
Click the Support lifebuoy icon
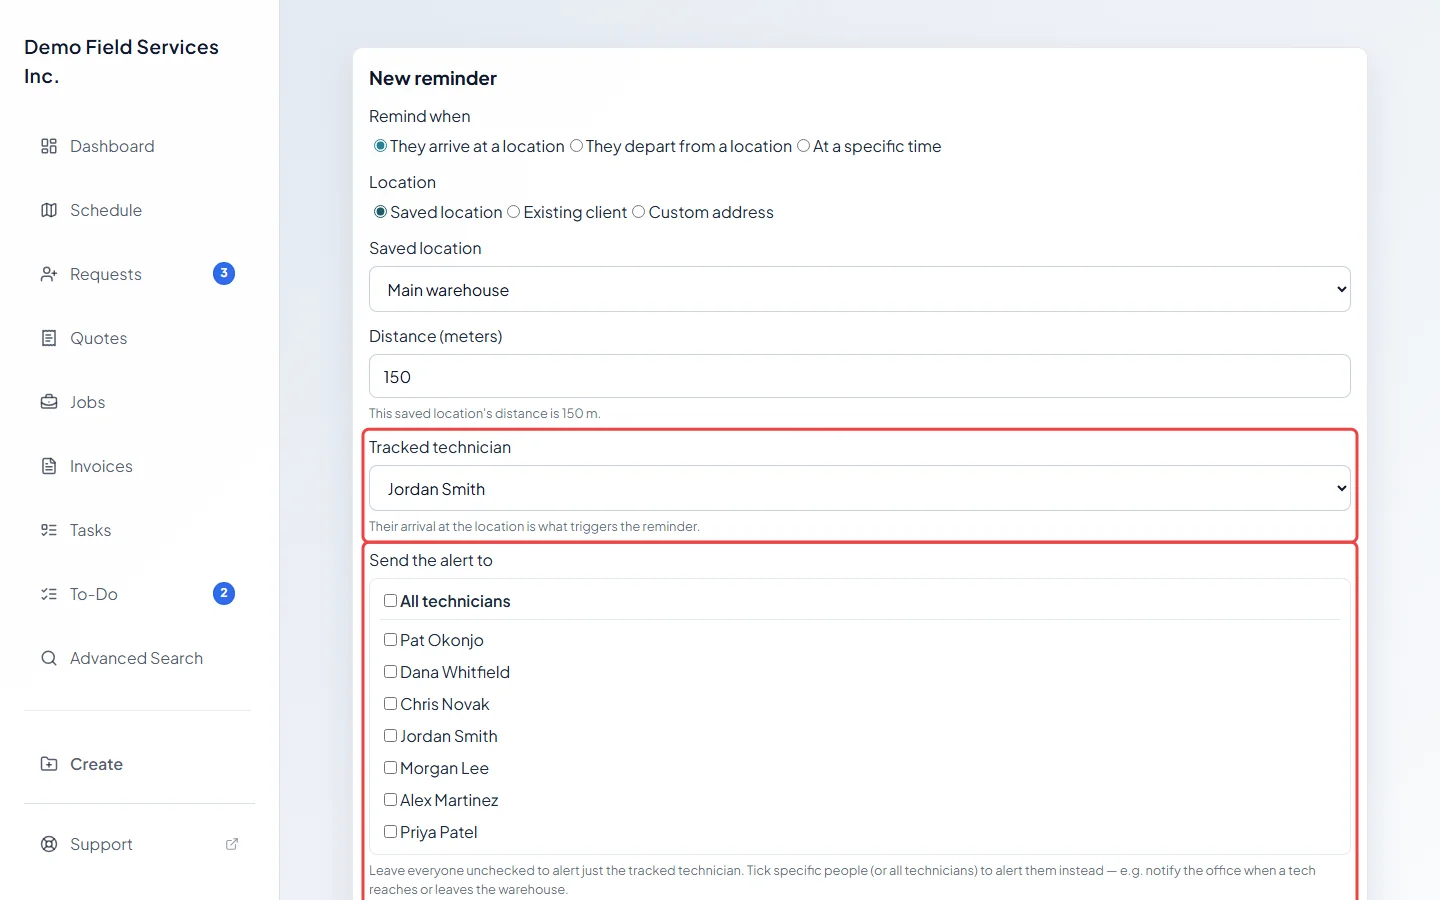pyautogui.click(x=49, y=844)
